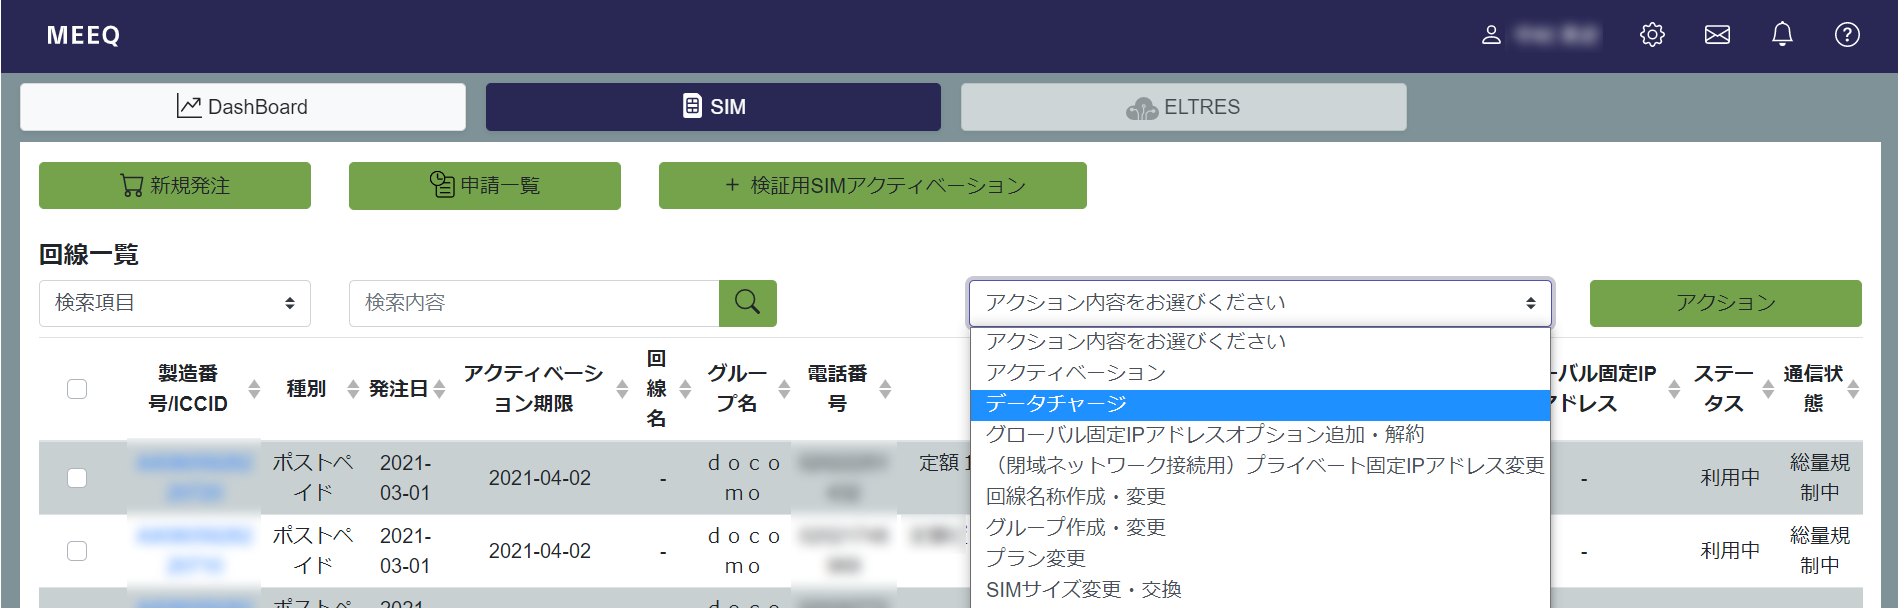This screenshot has height=608, width=1899.
Task: Click the 回線一覧 heading
Action: tap(89, 255)
